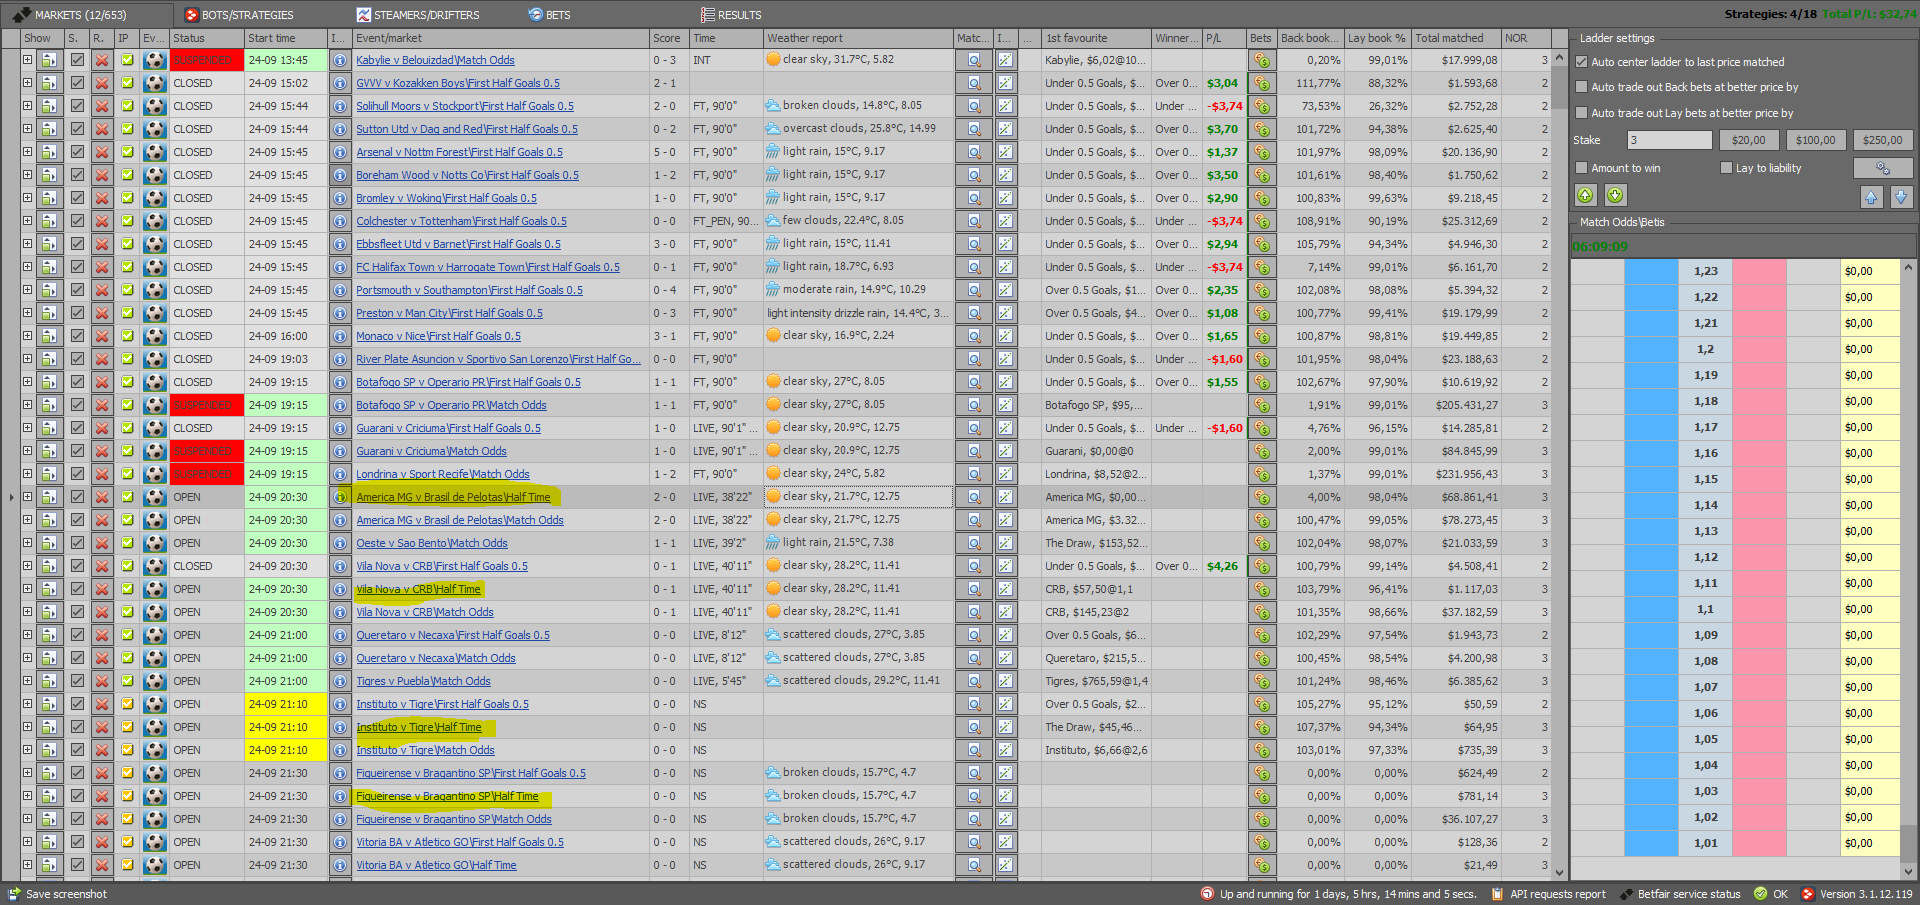The width and height of the screenshot is (1920, 905).
Task: Open match search icon for Kabylie row
Action: pos(974,60)
